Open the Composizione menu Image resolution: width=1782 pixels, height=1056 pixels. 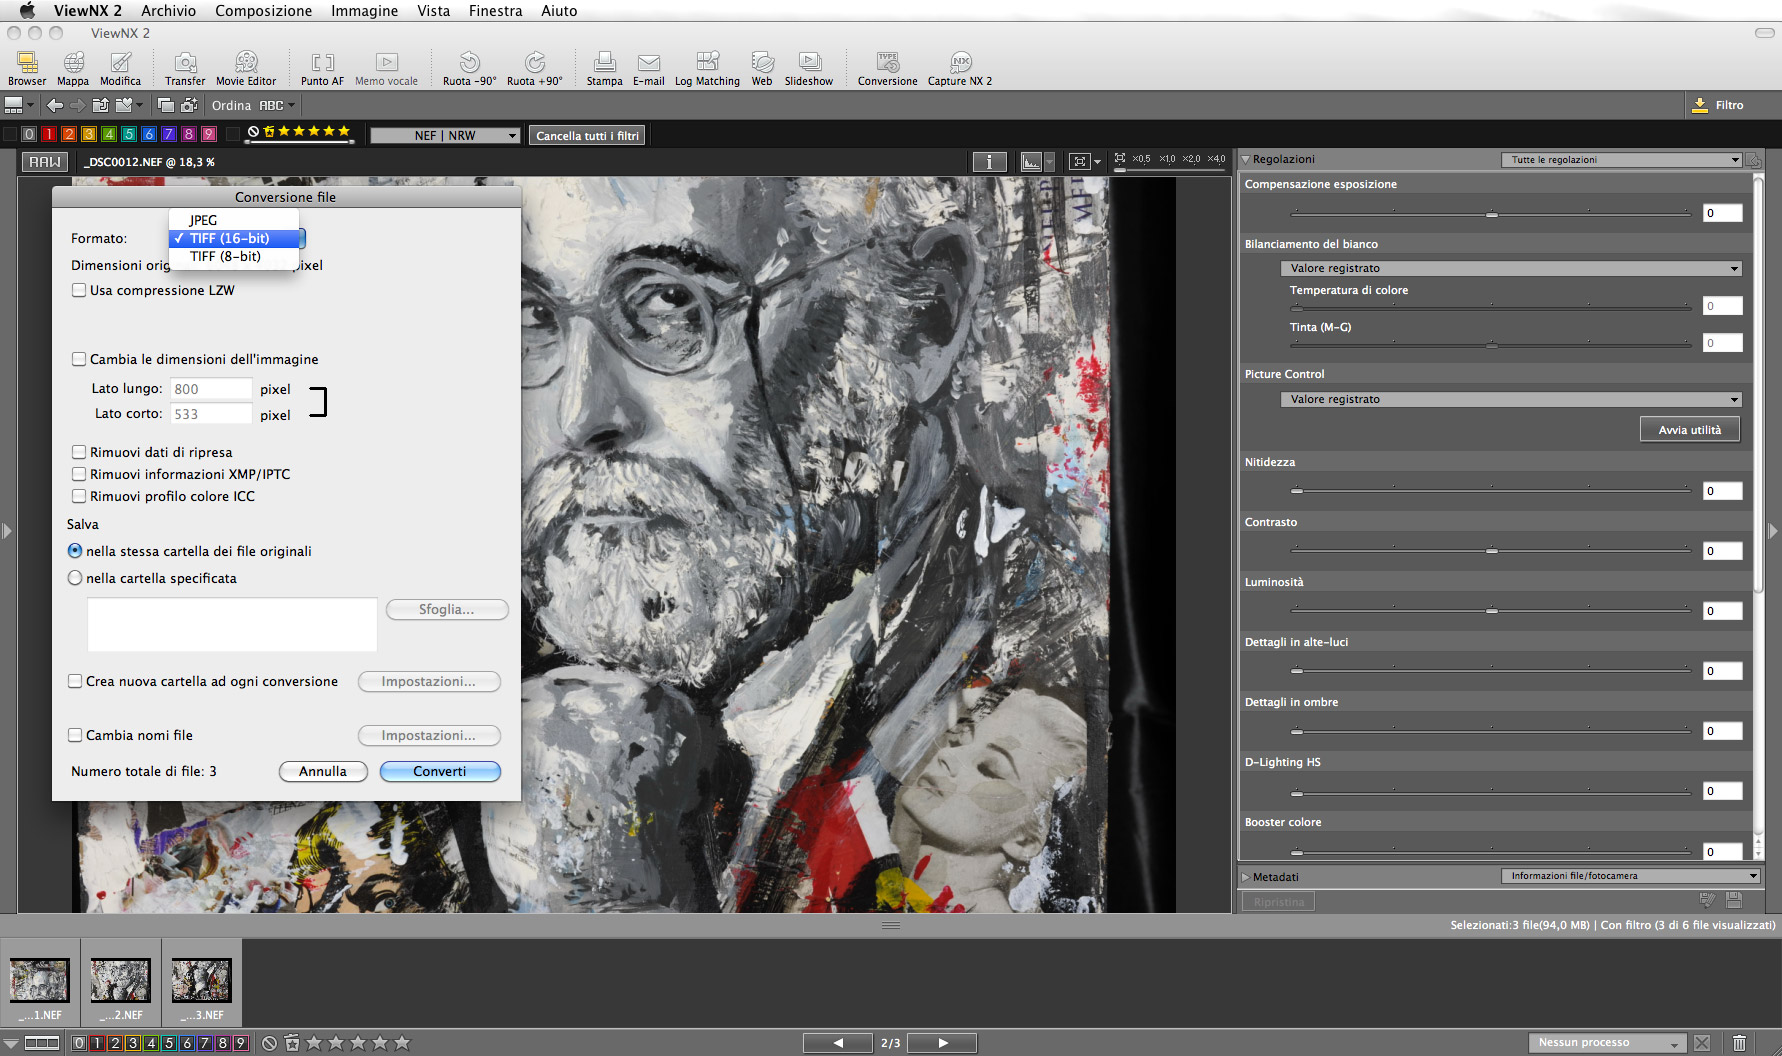pos(263,11)
